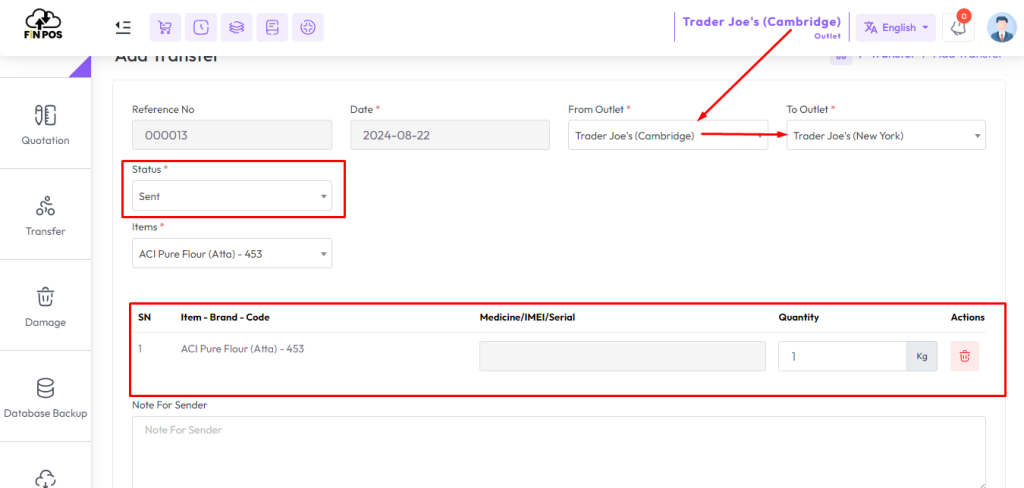This screenshot has width=1024, height=488.
Task: Open the stacked layers shortcut icon
Action: [236, 27]
